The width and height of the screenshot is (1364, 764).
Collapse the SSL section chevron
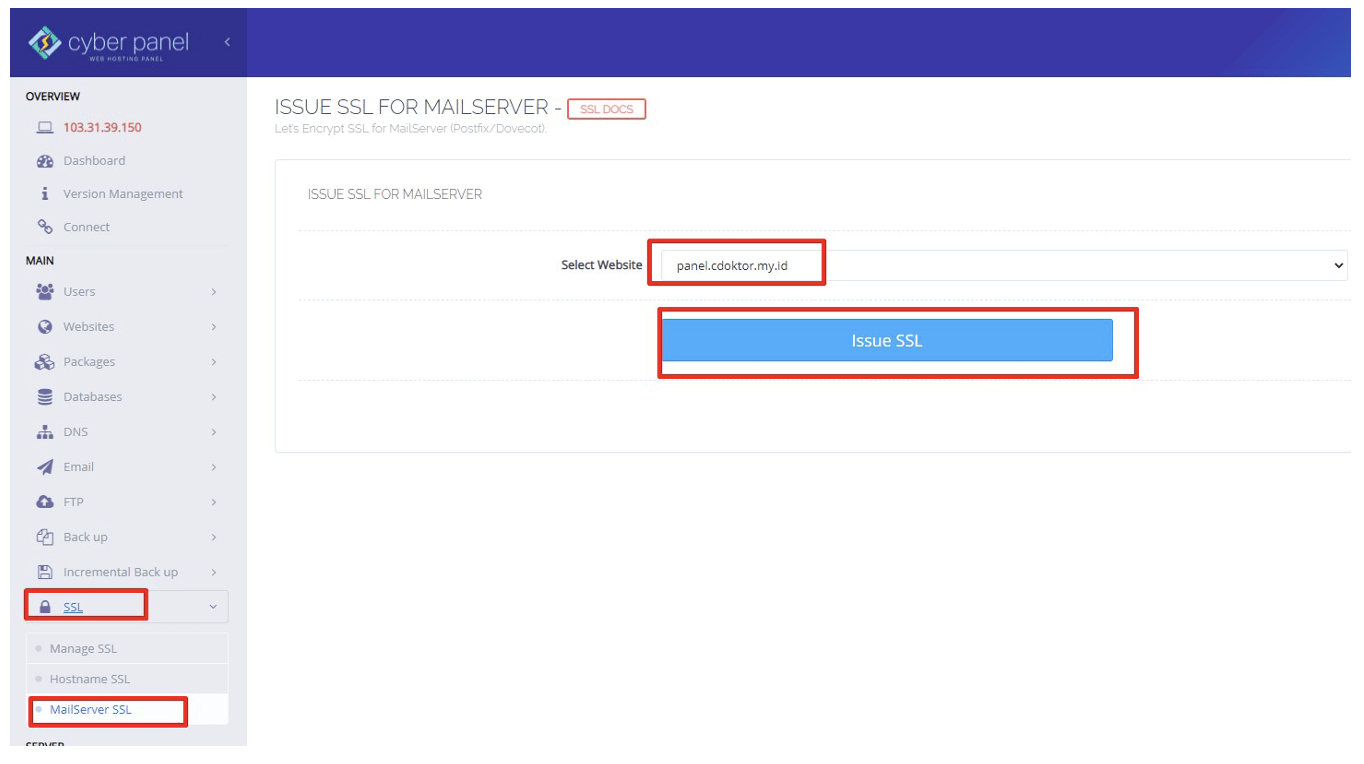212,606
